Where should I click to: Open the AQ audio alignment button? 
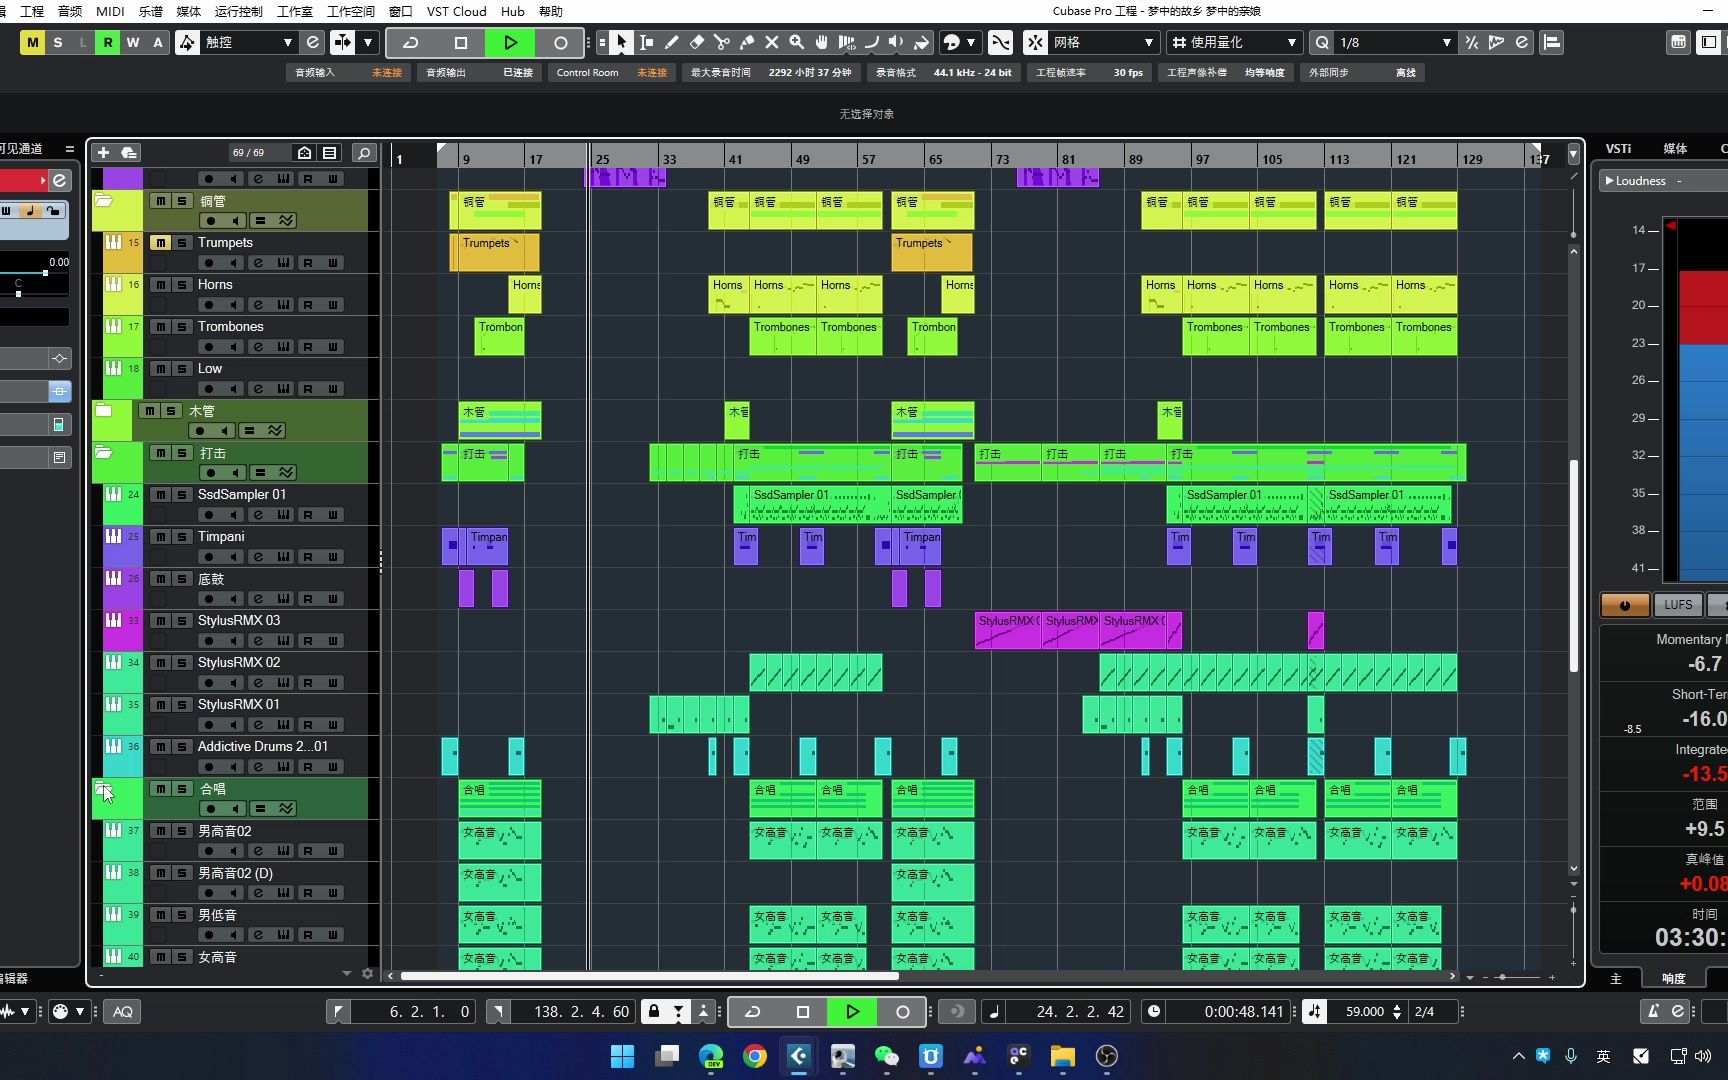coord(123,1011)
